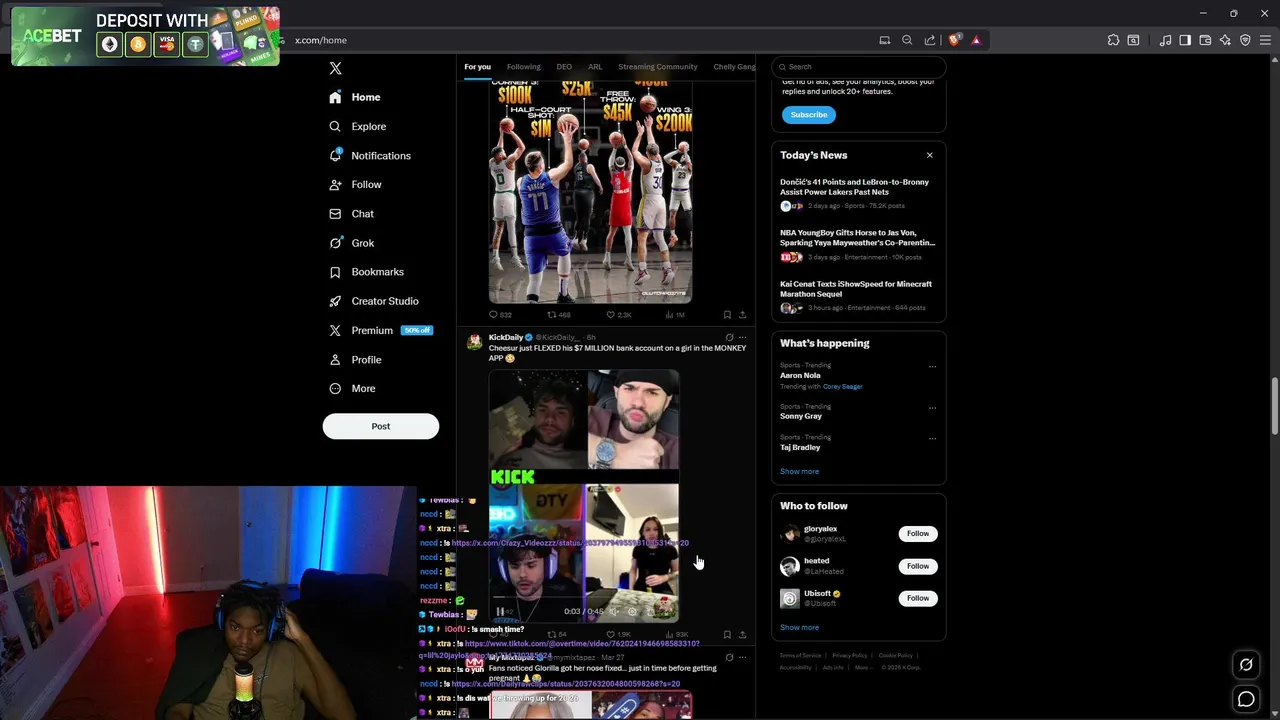Image resolution: width=1280 pixels, height=720 pixels.
Task: Open Grok from the sidebar
Action: coord(351,243)
